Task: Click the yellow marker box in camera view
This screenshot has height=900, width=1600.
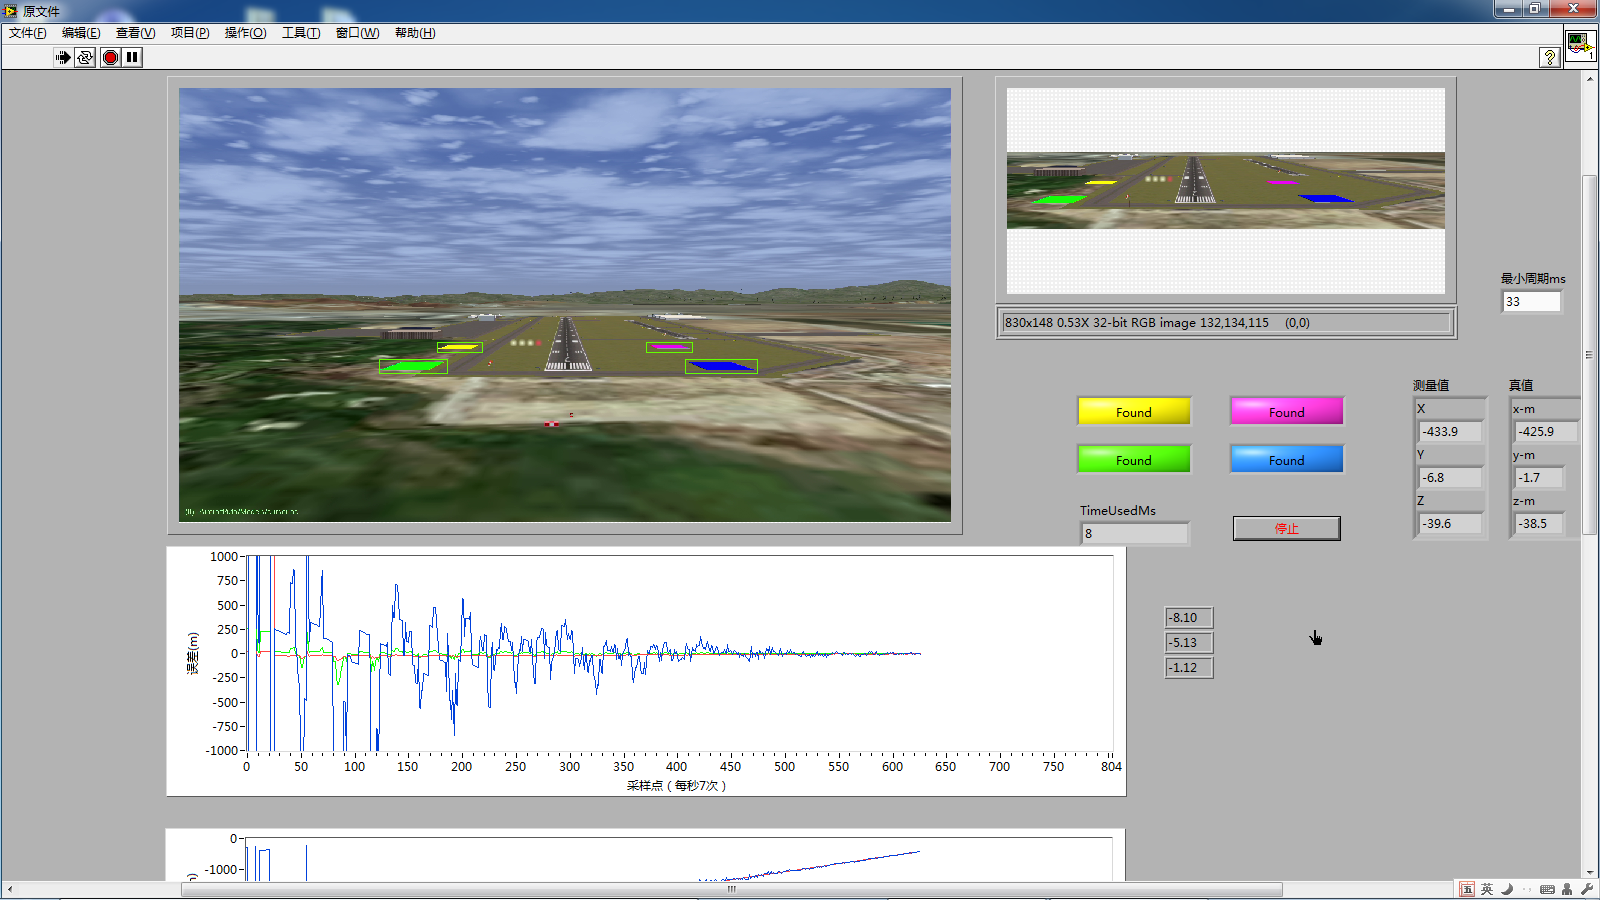Action: 460,347
